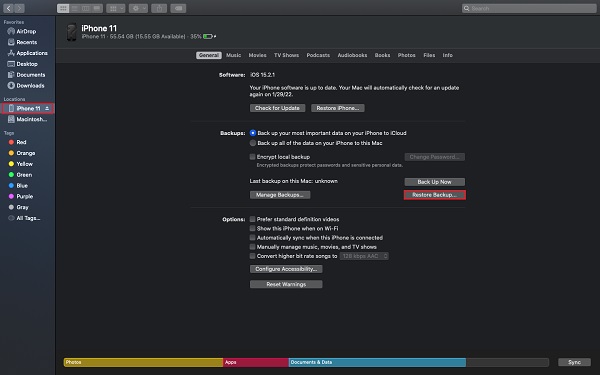
Task: Switch to list view
Action: click(x=75, y=8)
